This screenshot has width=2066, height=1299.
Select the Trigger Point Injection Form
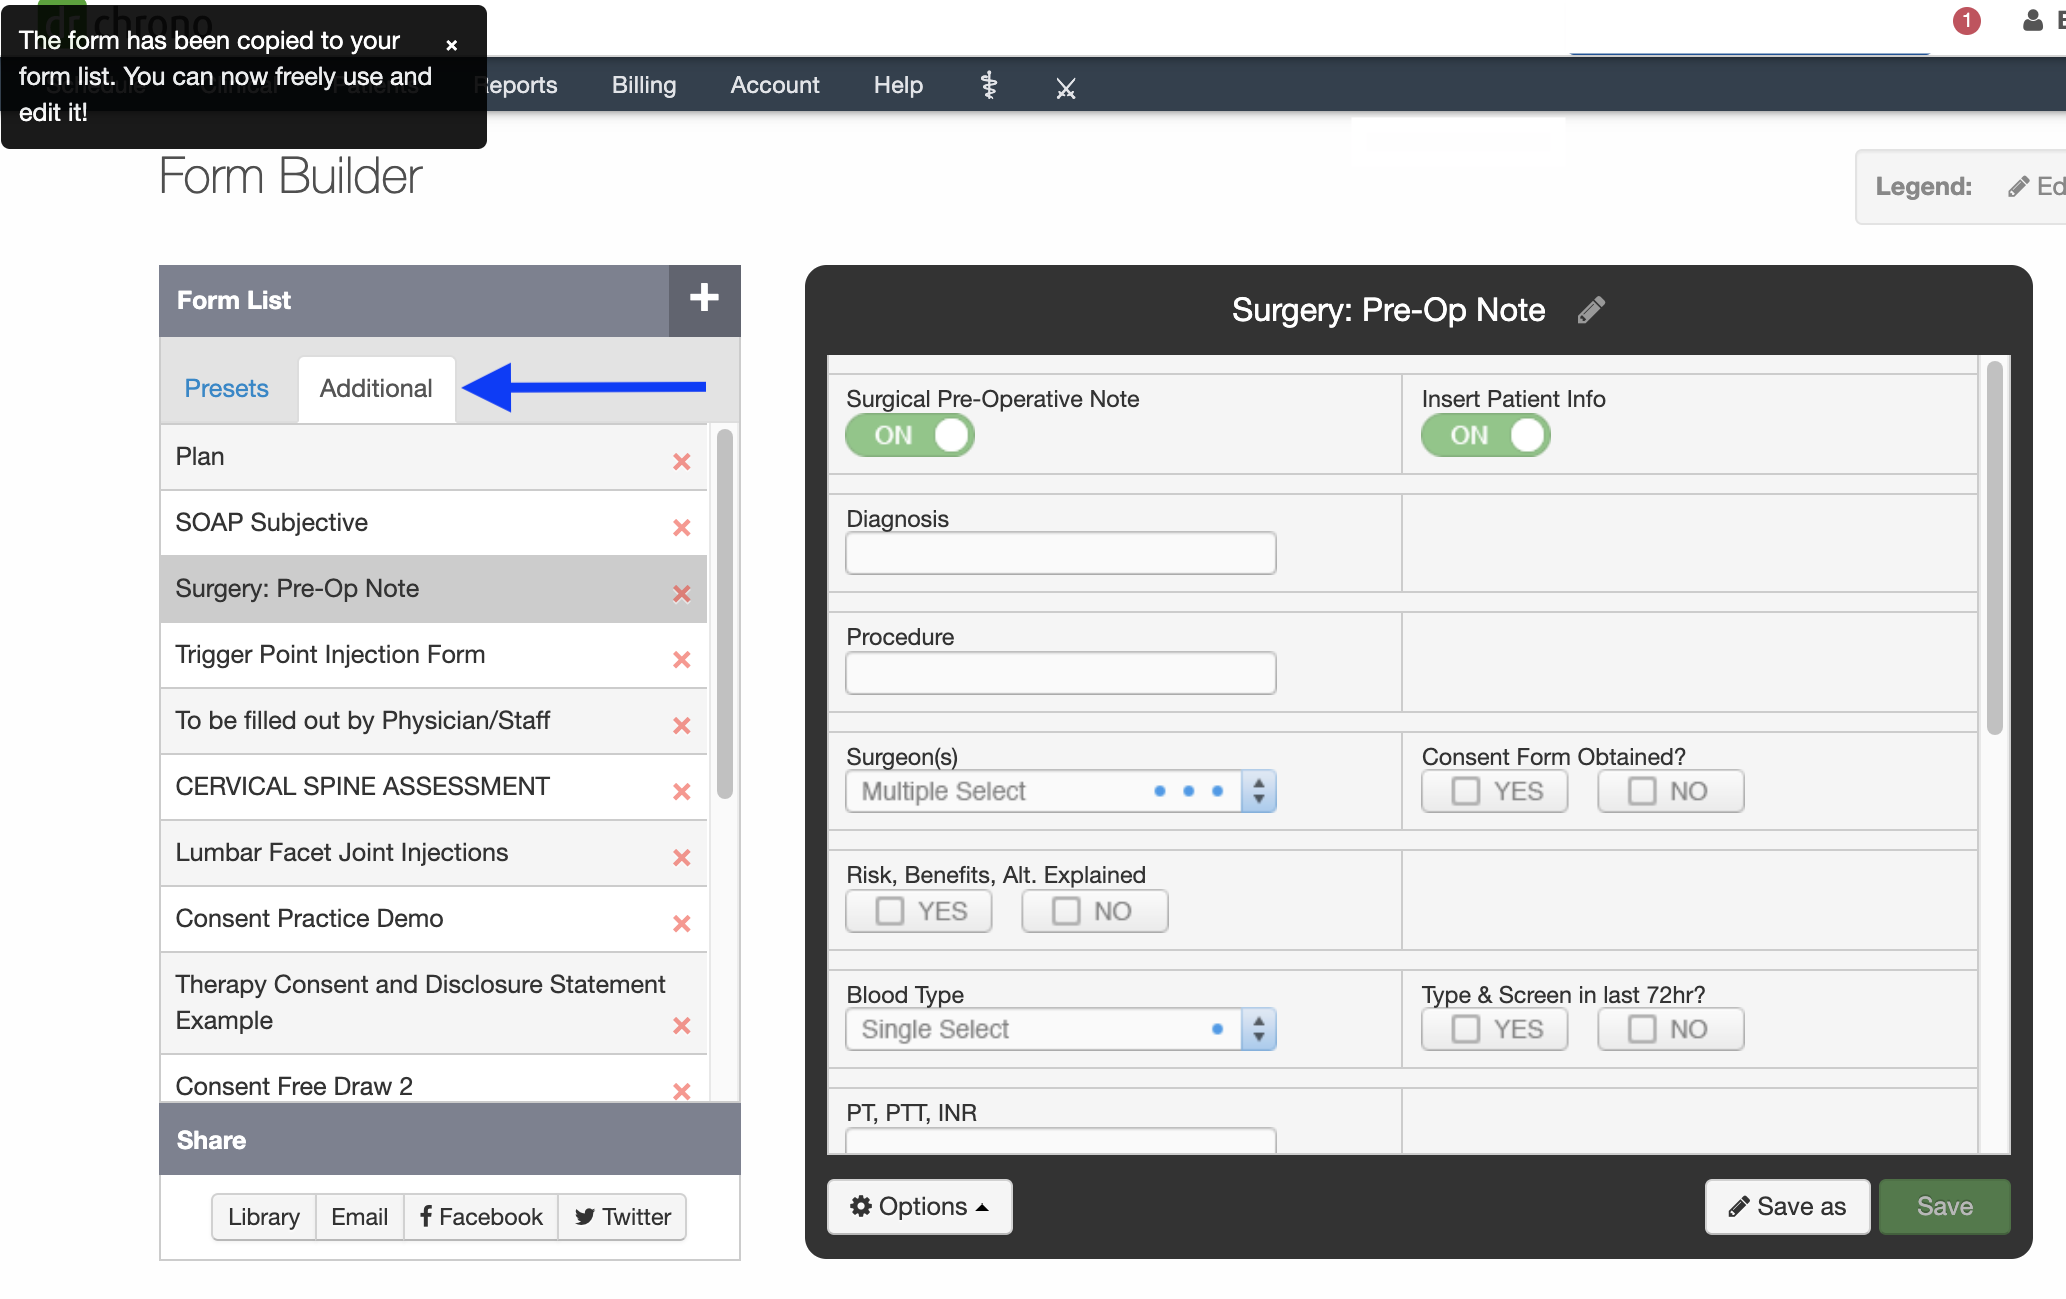click(433, 655)
